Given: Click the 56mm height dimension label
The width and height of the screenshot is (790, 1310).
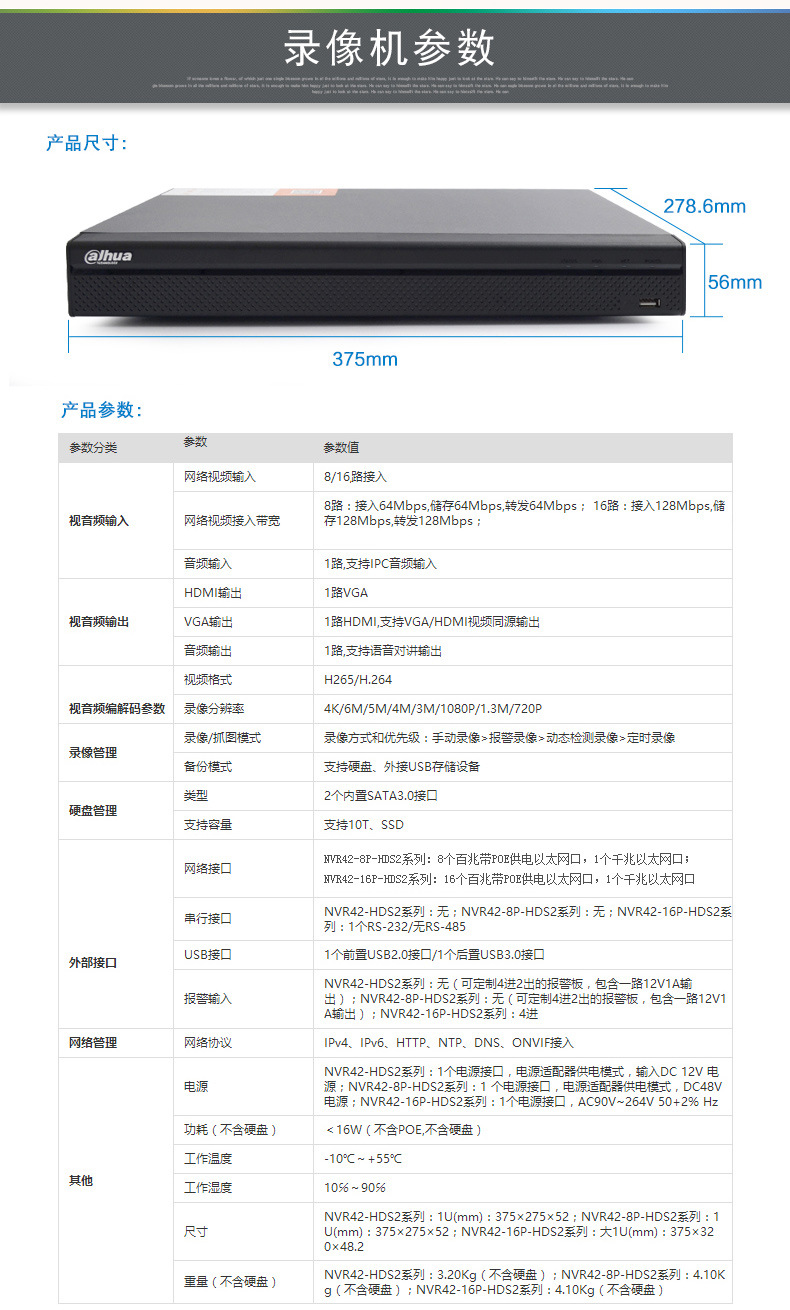Looking at the screenshot, I should click(x=735, y=282).
